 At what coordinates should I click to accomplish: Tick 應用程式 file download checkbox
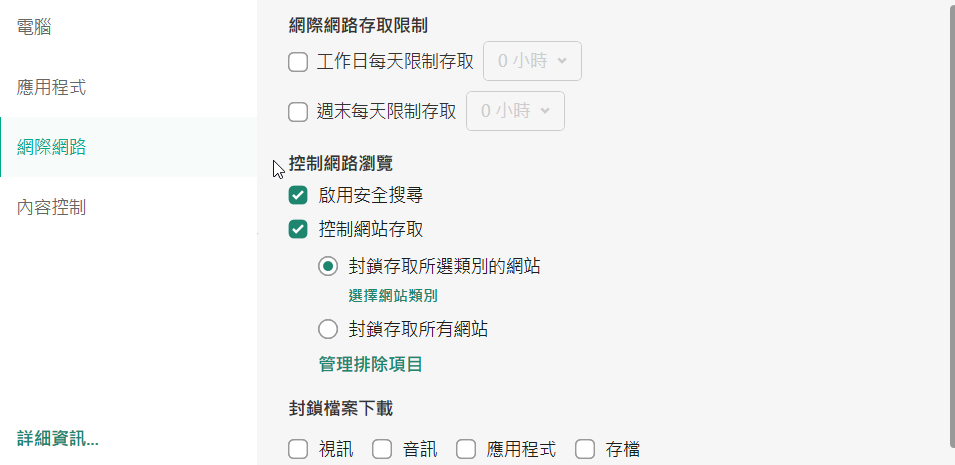[x=466, y=450]
